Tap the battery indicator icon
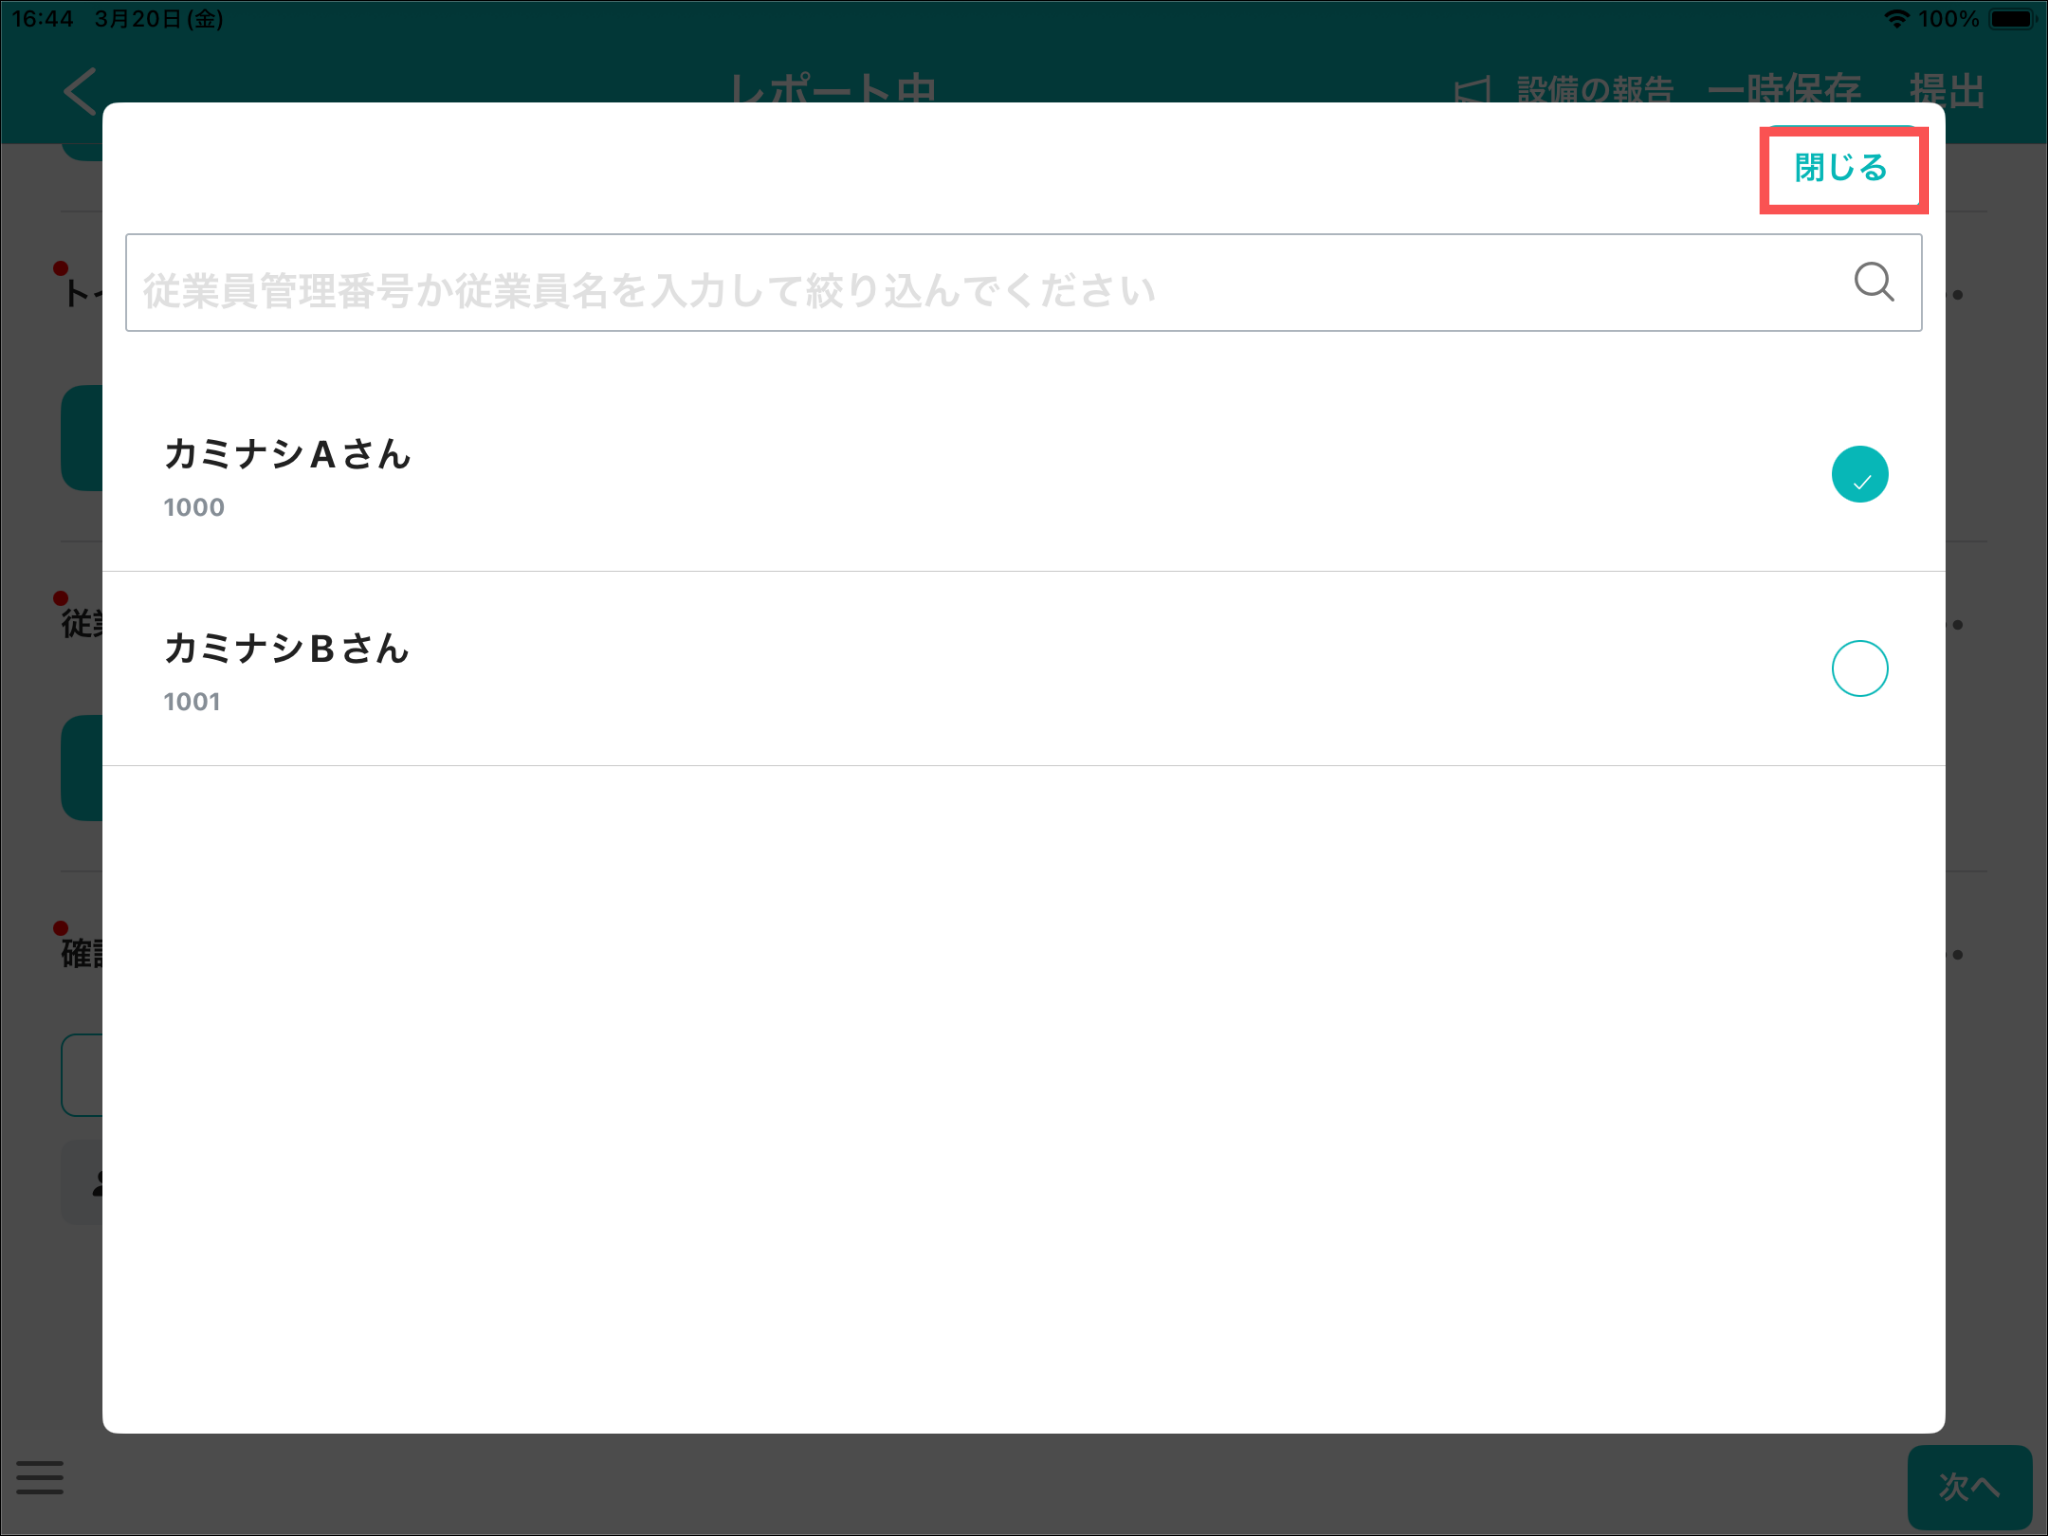The image size is (2048, 1536). tap(2011, 19)
